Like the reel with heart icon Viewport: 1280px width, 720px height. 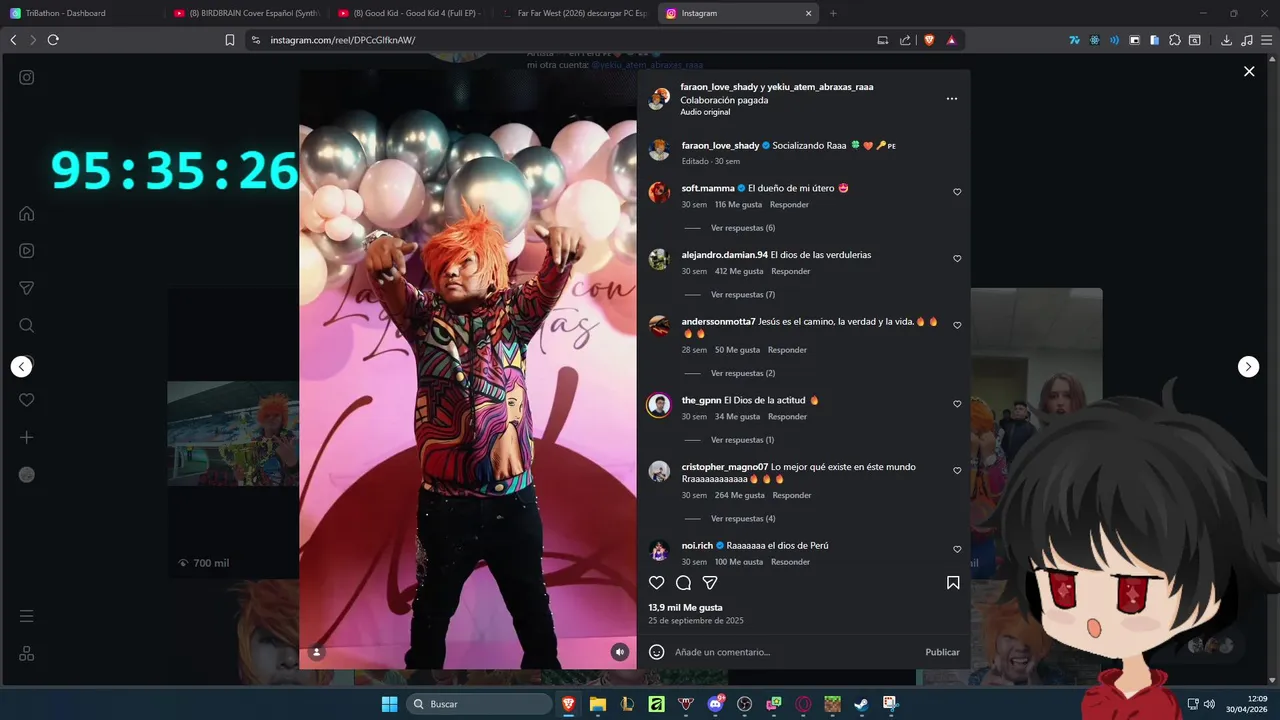pos(657,583)
